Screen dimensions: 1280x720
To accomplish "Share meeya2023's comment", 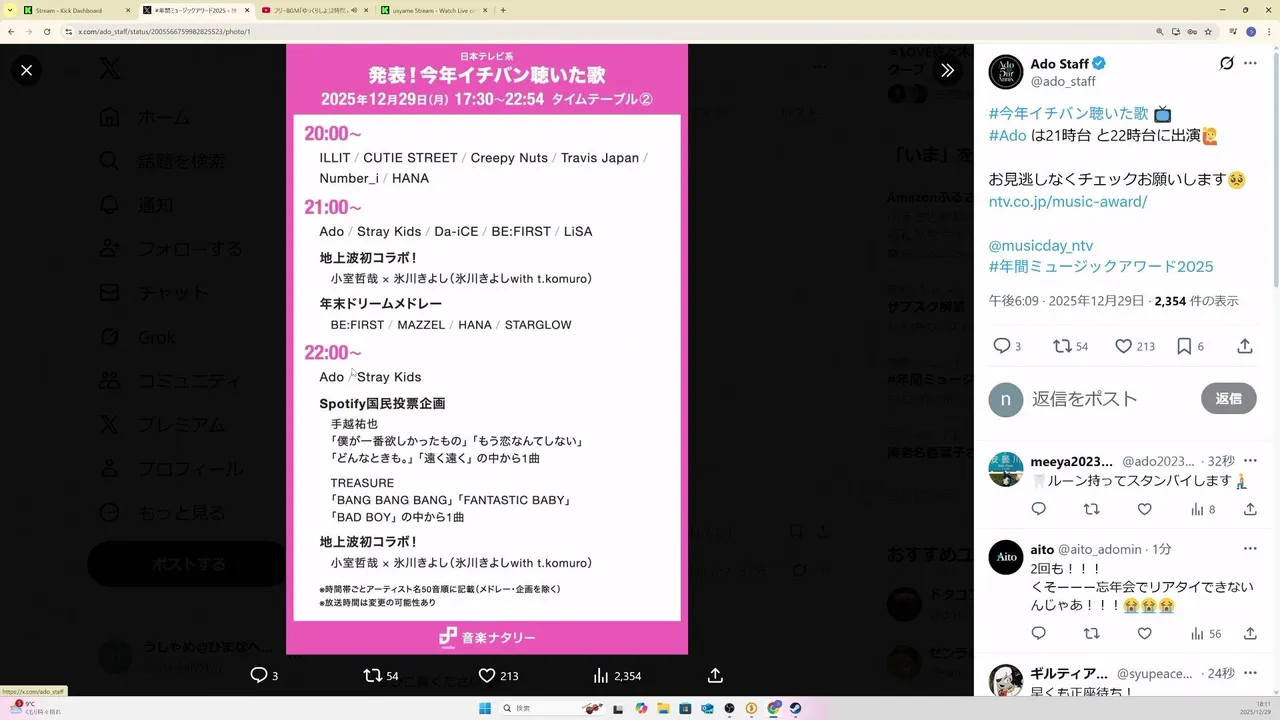I will pyautogui.click(x=1250, y=509).
